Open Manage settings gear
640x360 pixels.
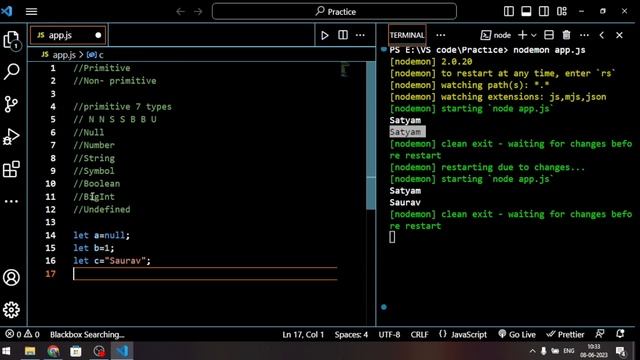pos(11,310)
